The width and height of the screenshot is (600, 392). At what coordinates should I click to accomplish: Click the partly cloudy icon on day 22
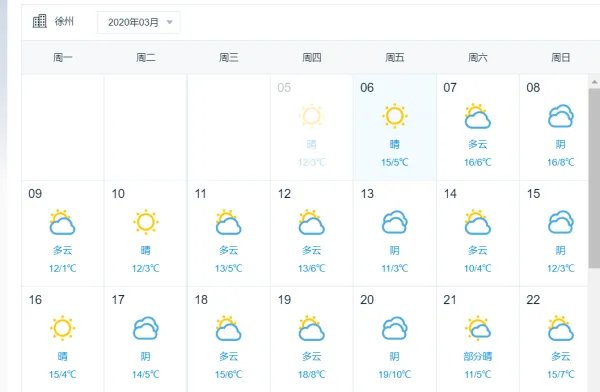click(561, 328)
